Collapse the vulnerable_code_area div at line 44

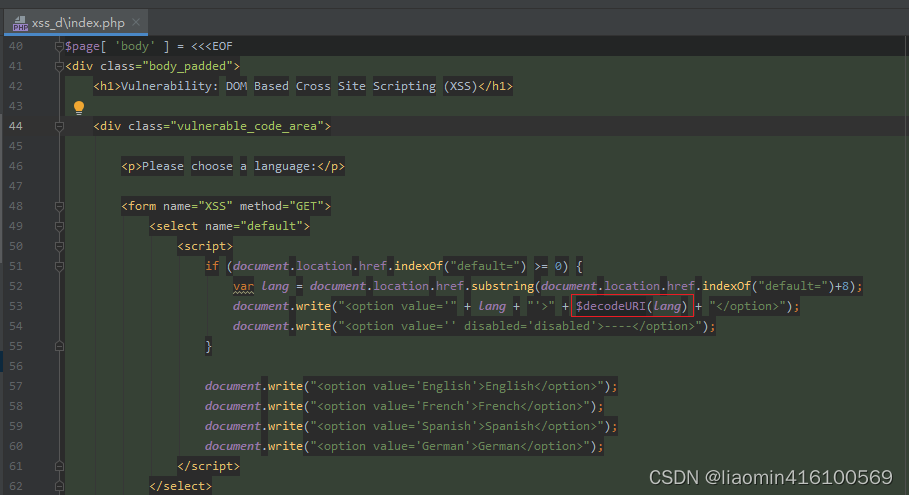59,126
